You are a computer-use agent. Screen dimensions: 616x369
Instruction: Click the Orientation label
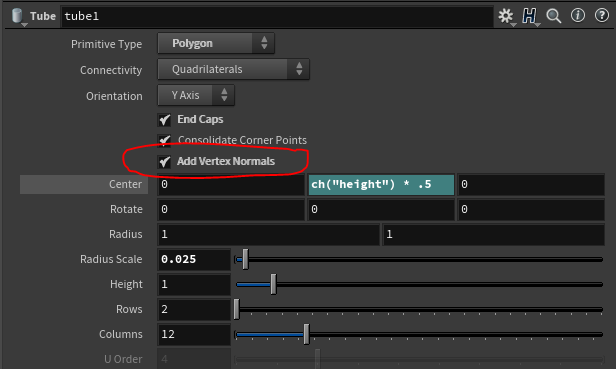(x=114, y=96)
